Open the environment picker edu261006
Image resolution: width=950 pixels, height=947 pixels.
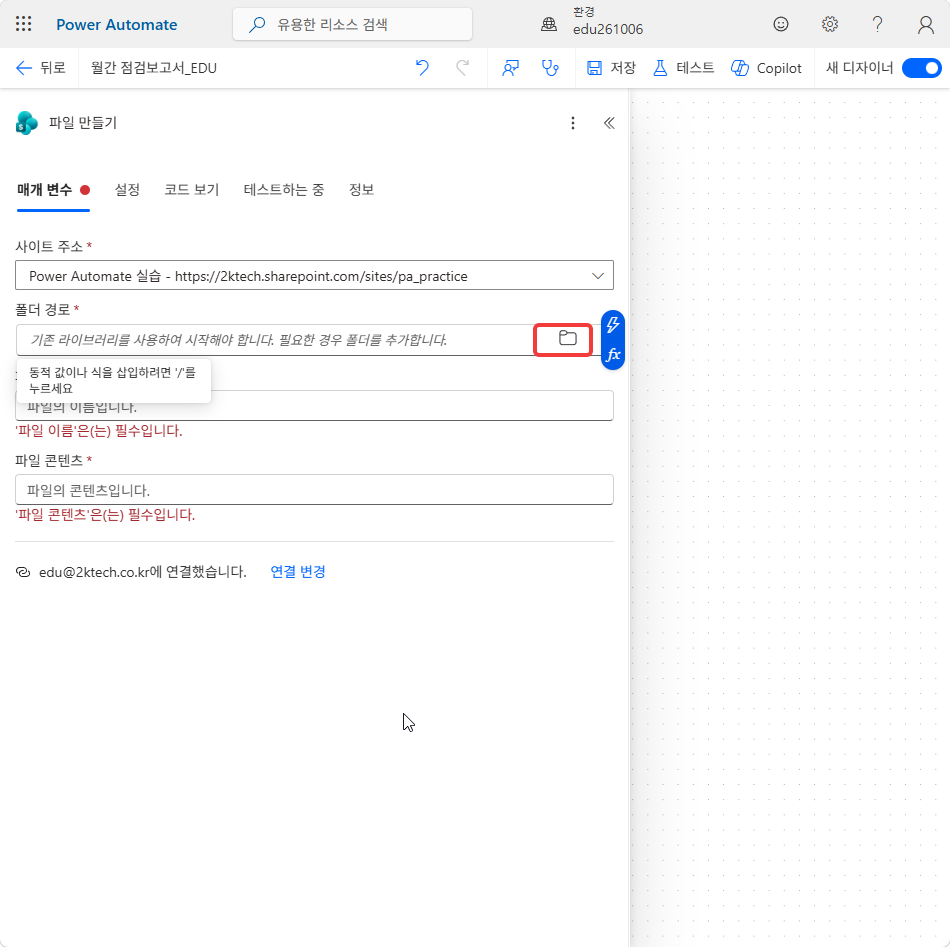point(595,22)
